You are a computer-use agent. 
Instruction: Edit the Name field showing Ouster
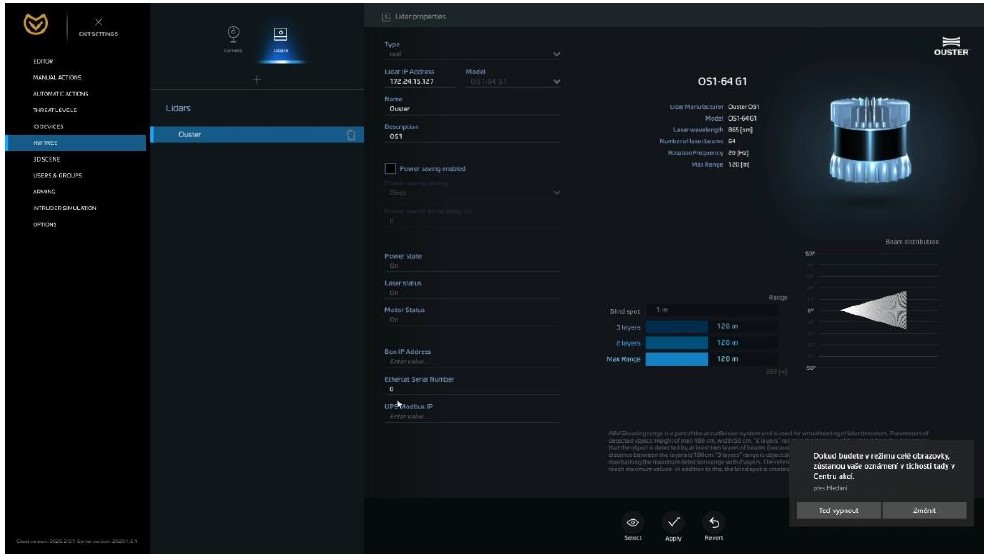(472, 109)
